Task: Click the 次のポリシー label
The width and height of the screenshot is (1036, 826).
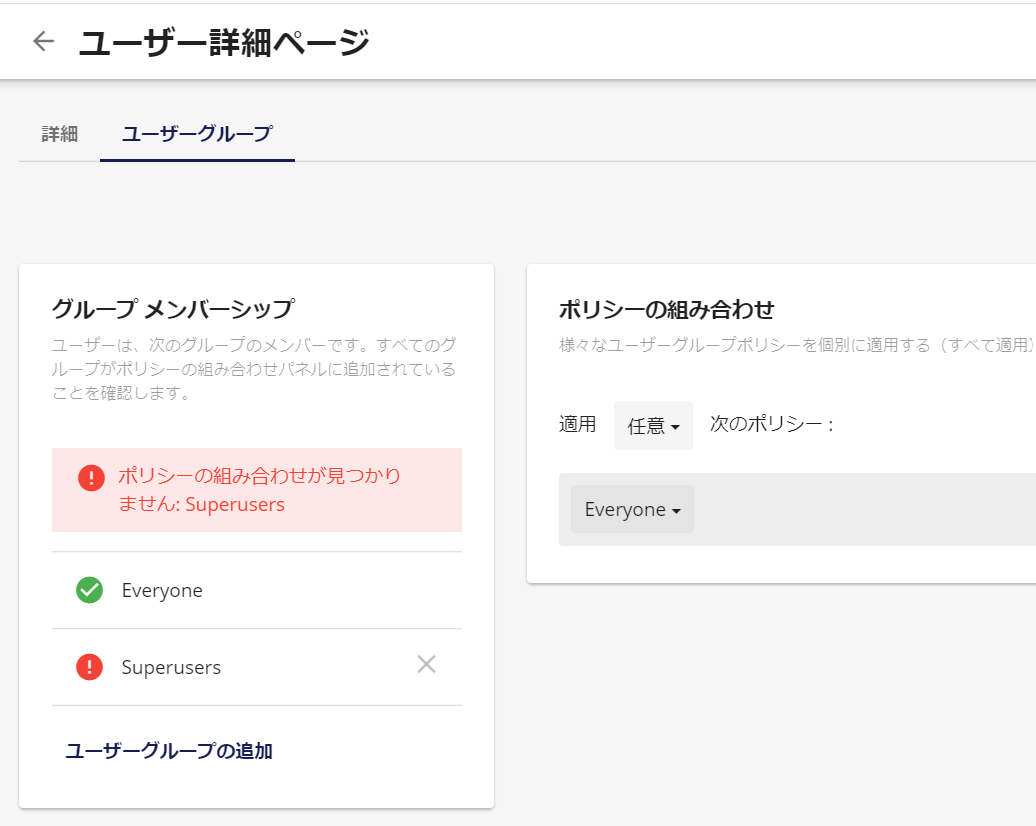Action: pyautogui.click(x=772, y=424)
